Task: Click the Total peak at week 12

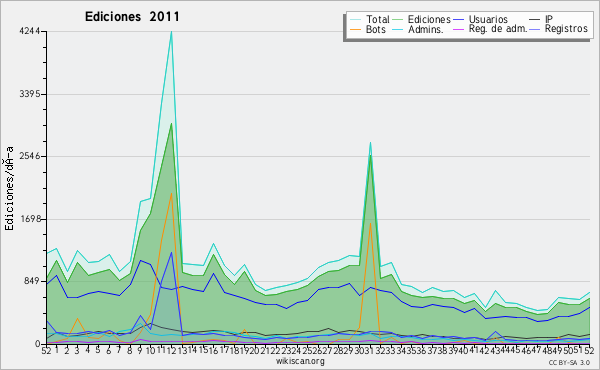Action: [171, 32]
